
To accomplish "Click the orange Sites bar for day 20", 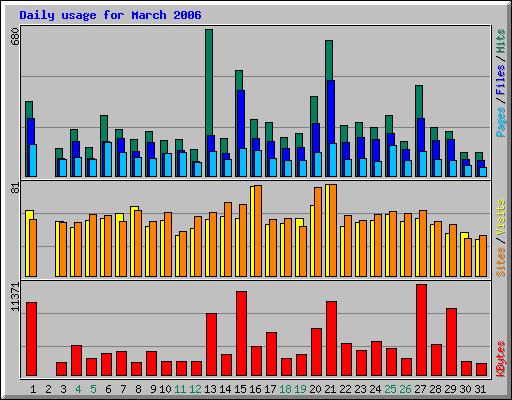I will 318,232.
